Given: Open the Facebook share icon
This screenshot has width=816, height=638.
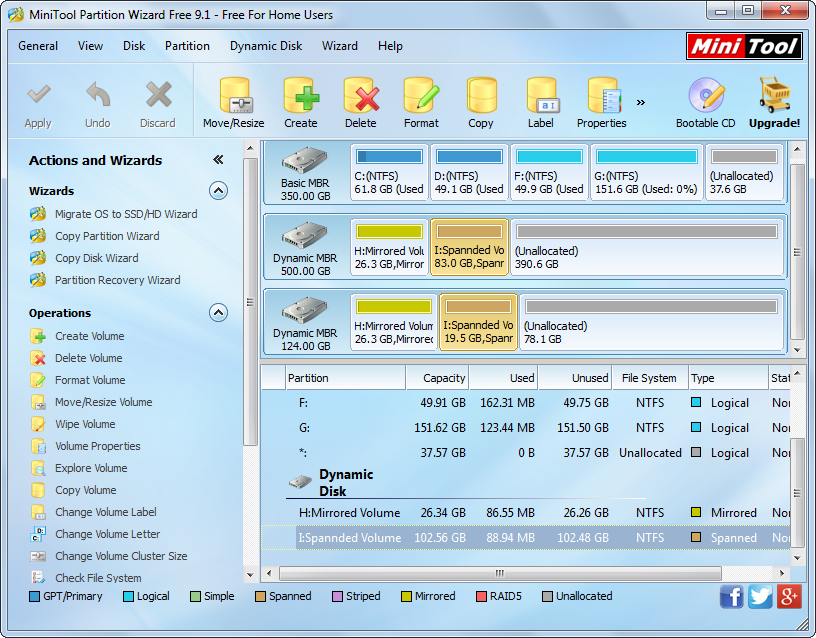Looking at the screenshot, I should coord(731,596).
